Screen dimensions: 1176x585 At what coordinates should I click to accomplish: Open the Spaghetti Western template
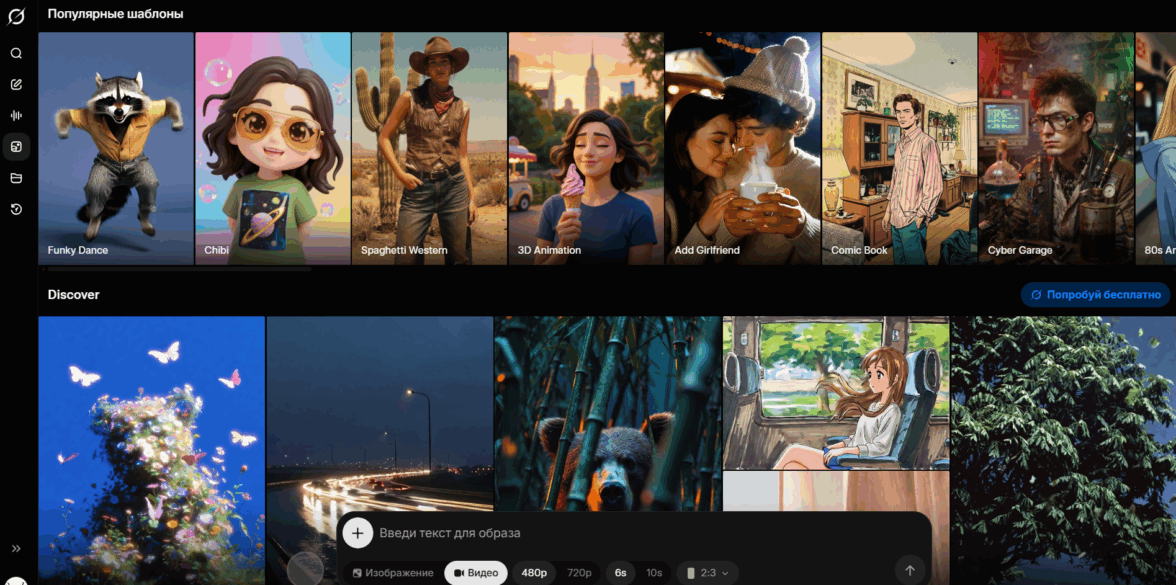point(429,148)
